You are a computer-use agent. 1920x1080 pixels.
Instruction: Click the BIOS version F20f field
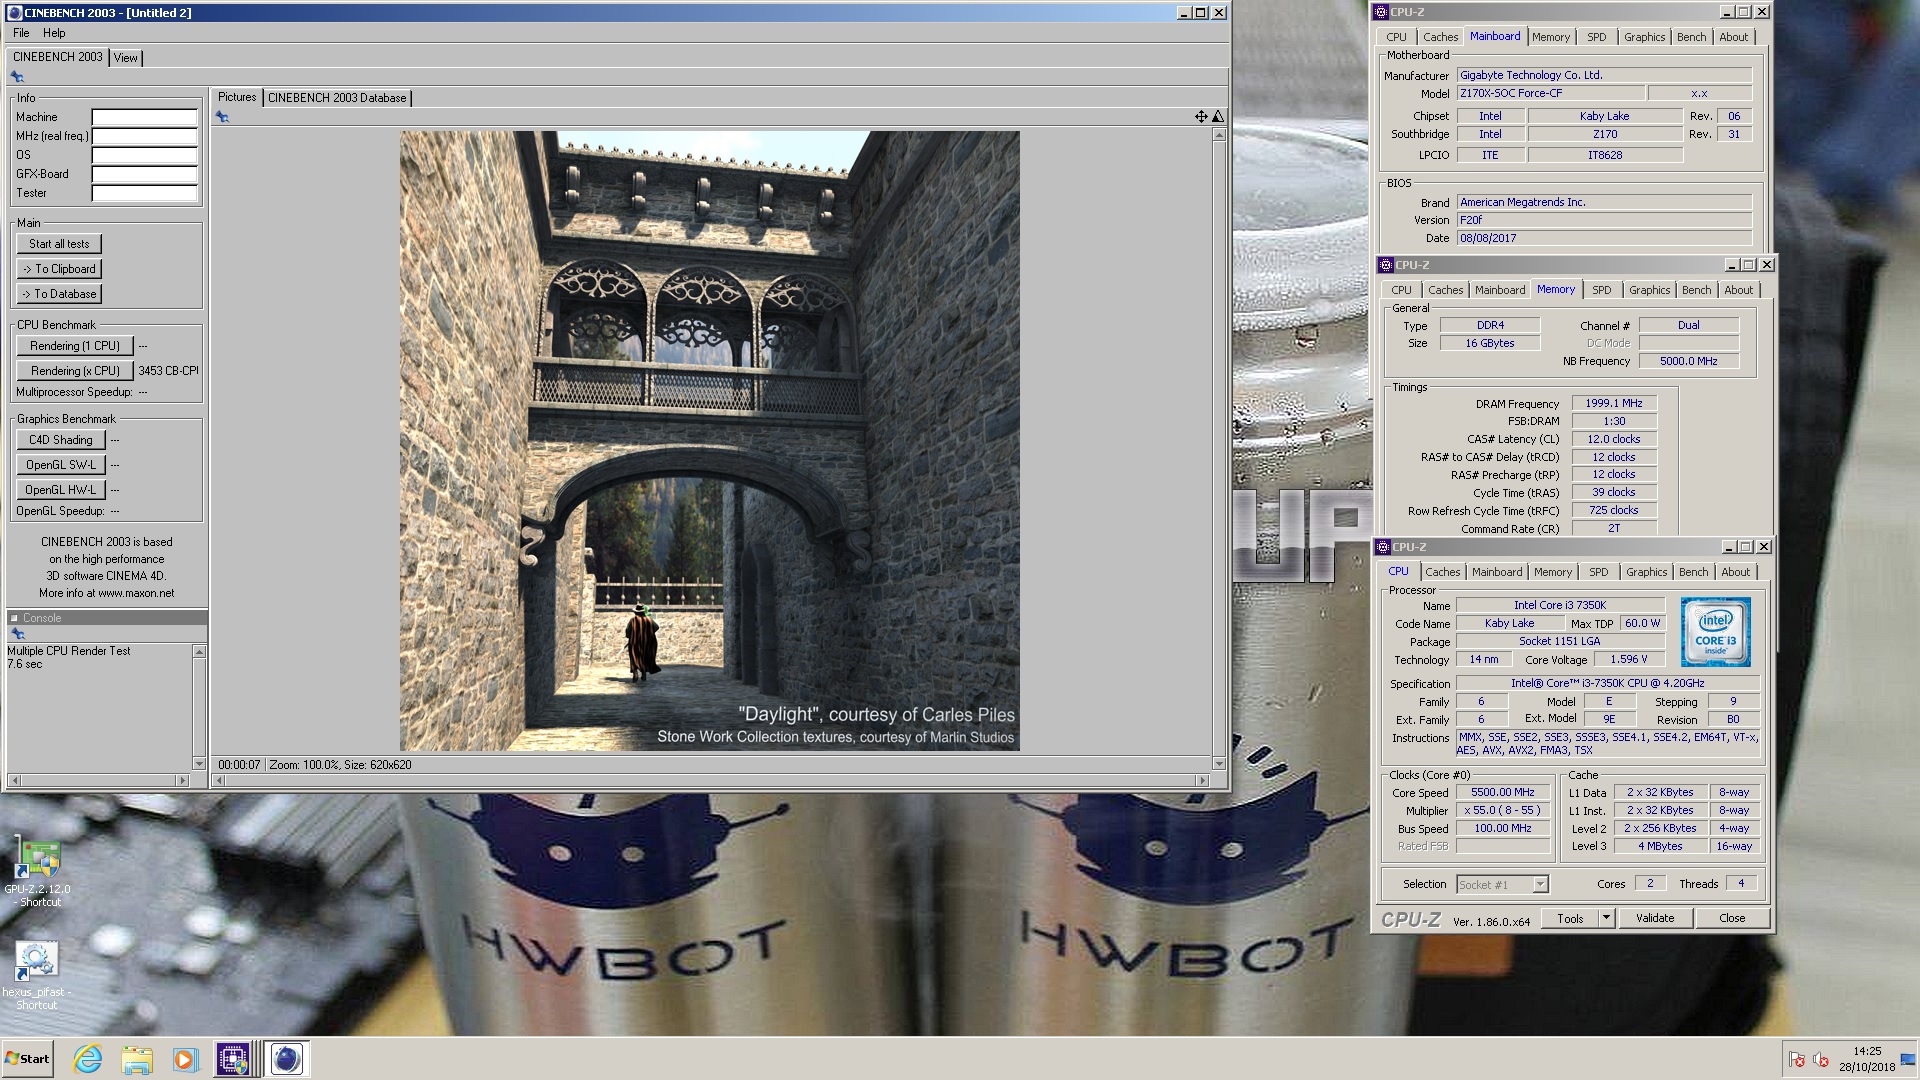[x=1604, y=220]
